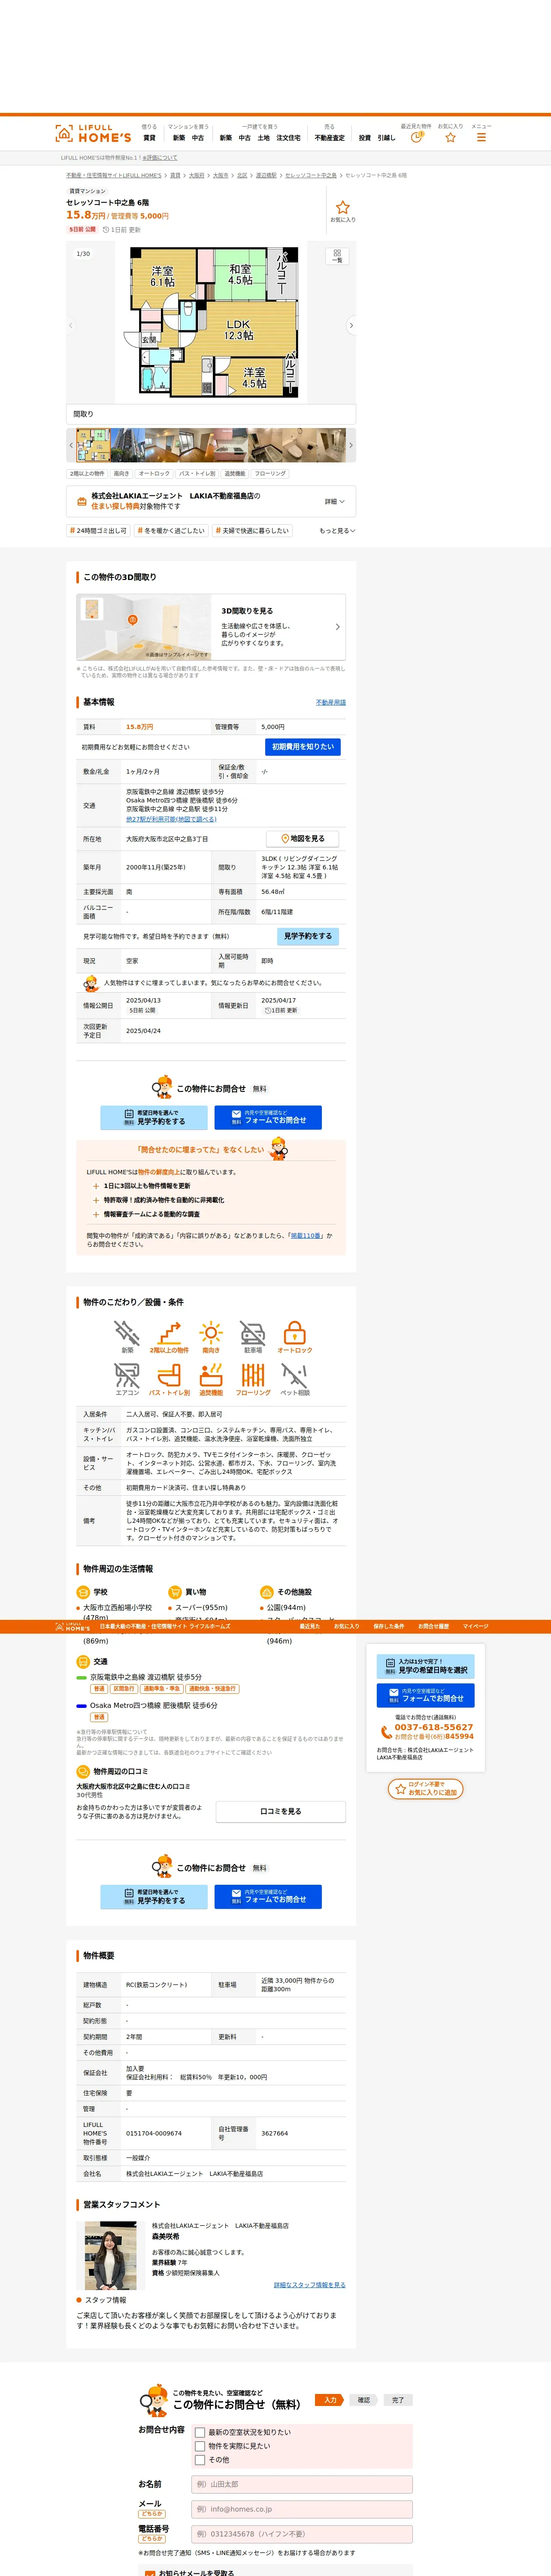
Task: Add property to favorites with star below breadcrumb
Action: coord(343,211)
